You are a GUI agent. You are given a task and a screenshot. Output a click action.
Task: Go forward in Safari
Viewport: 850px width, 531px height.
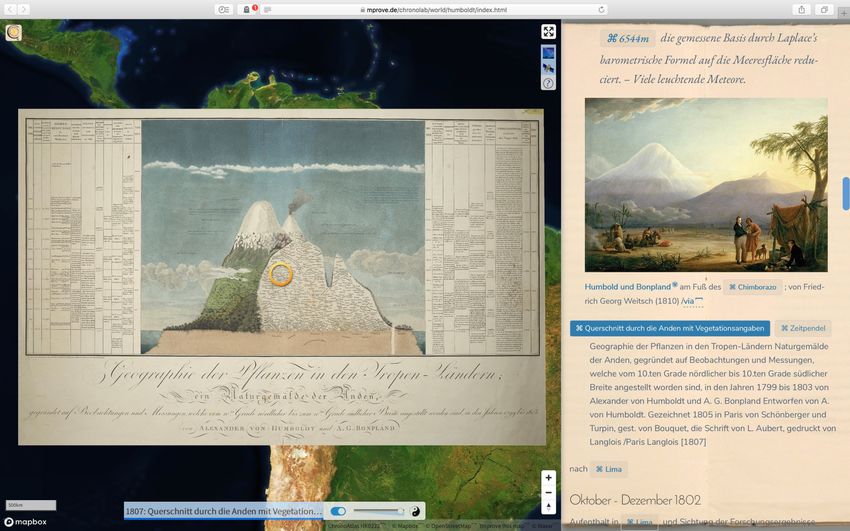tap(23, 9)
